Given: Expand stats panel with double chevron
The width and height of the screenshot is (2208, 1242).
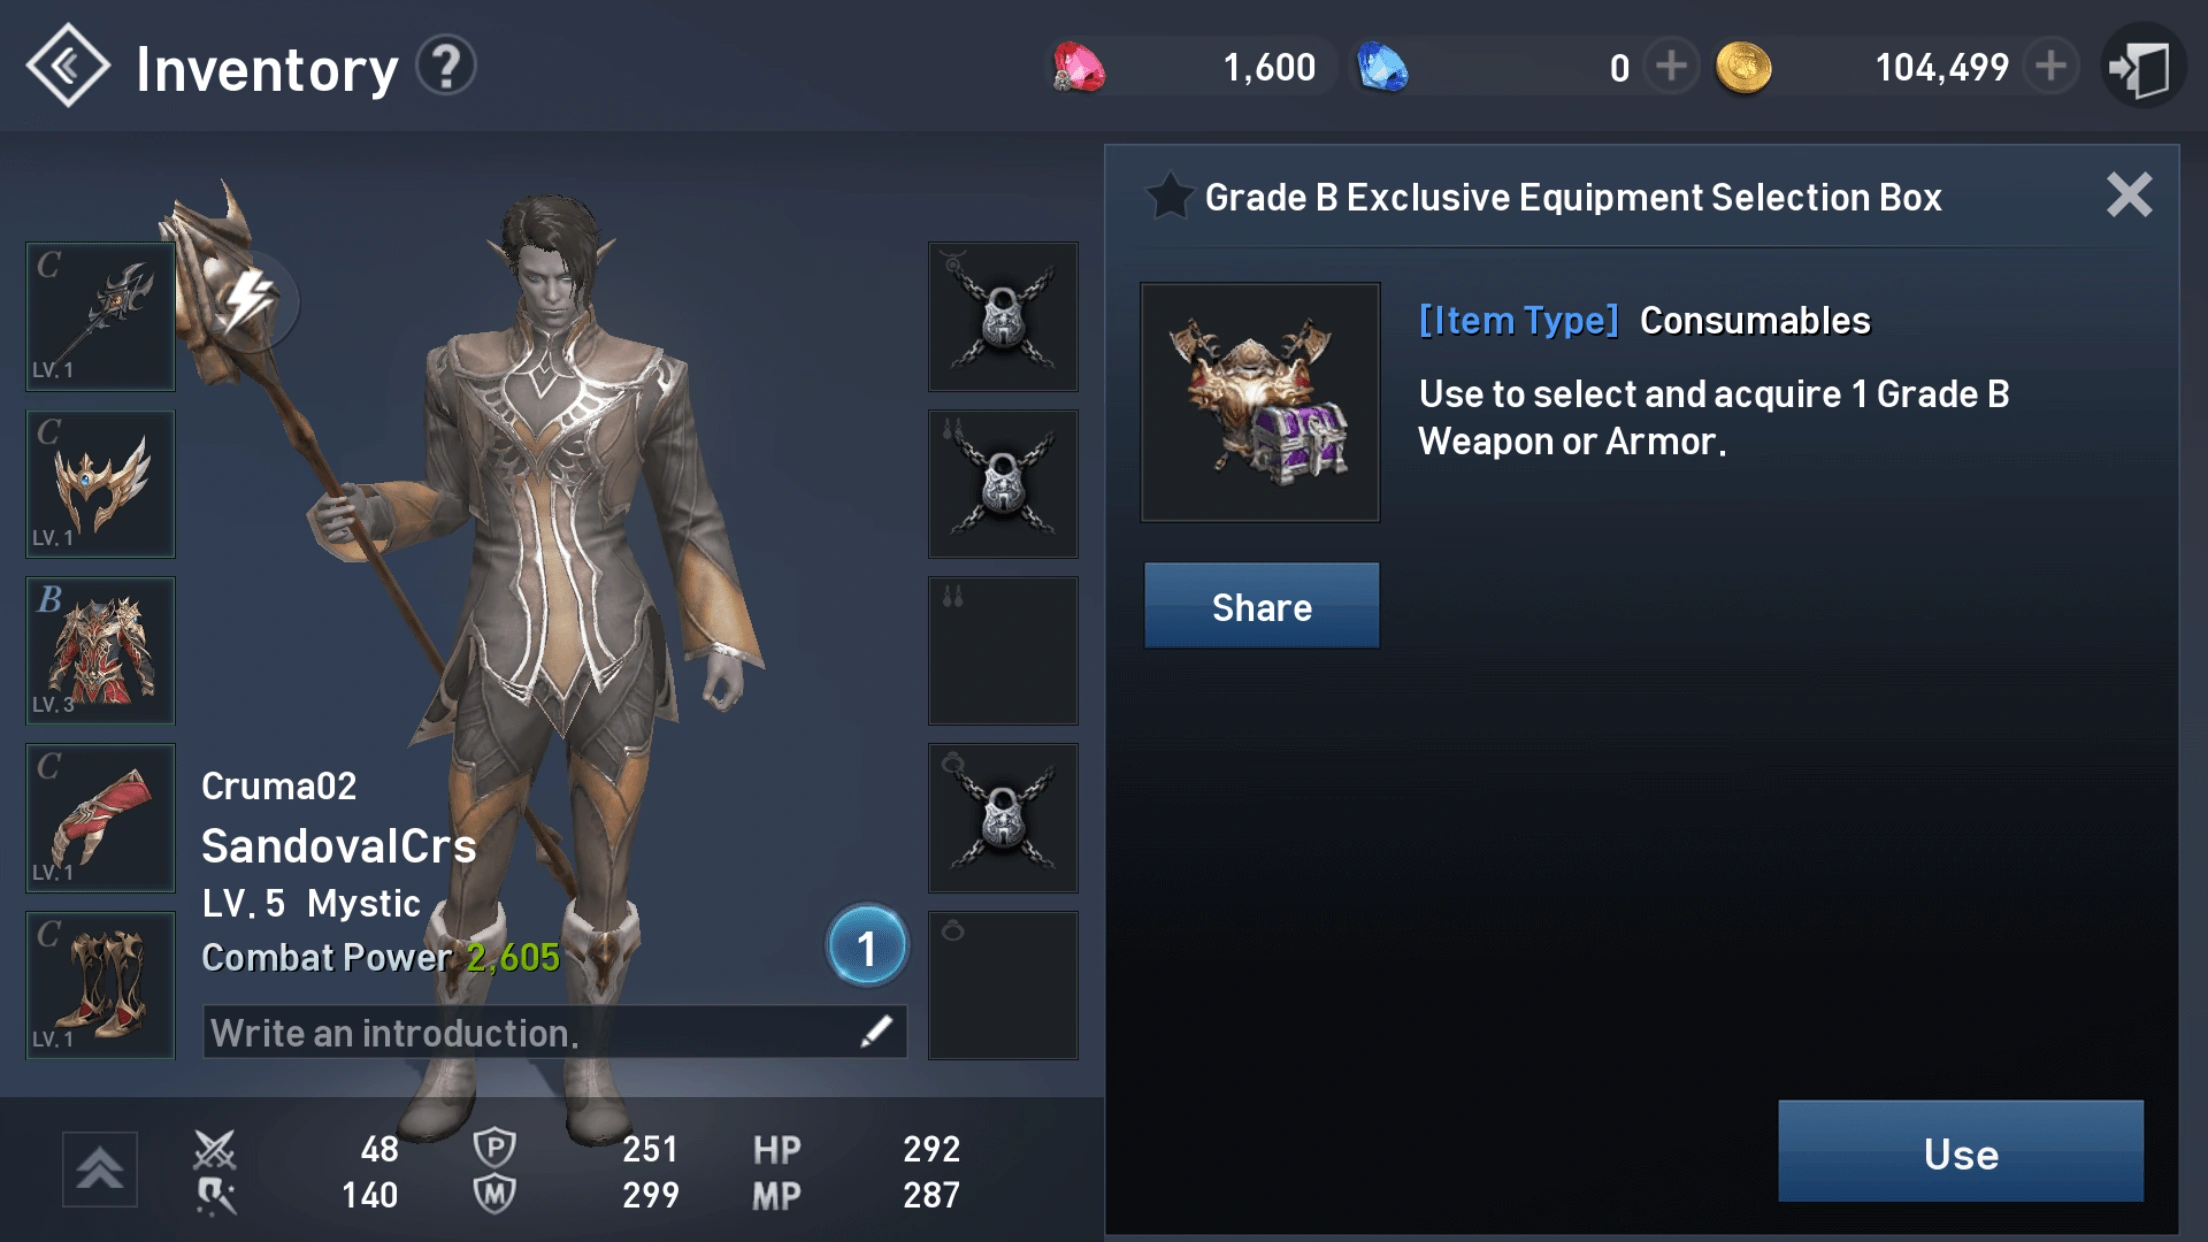Looking at the screenshot, I should 100,1169.
